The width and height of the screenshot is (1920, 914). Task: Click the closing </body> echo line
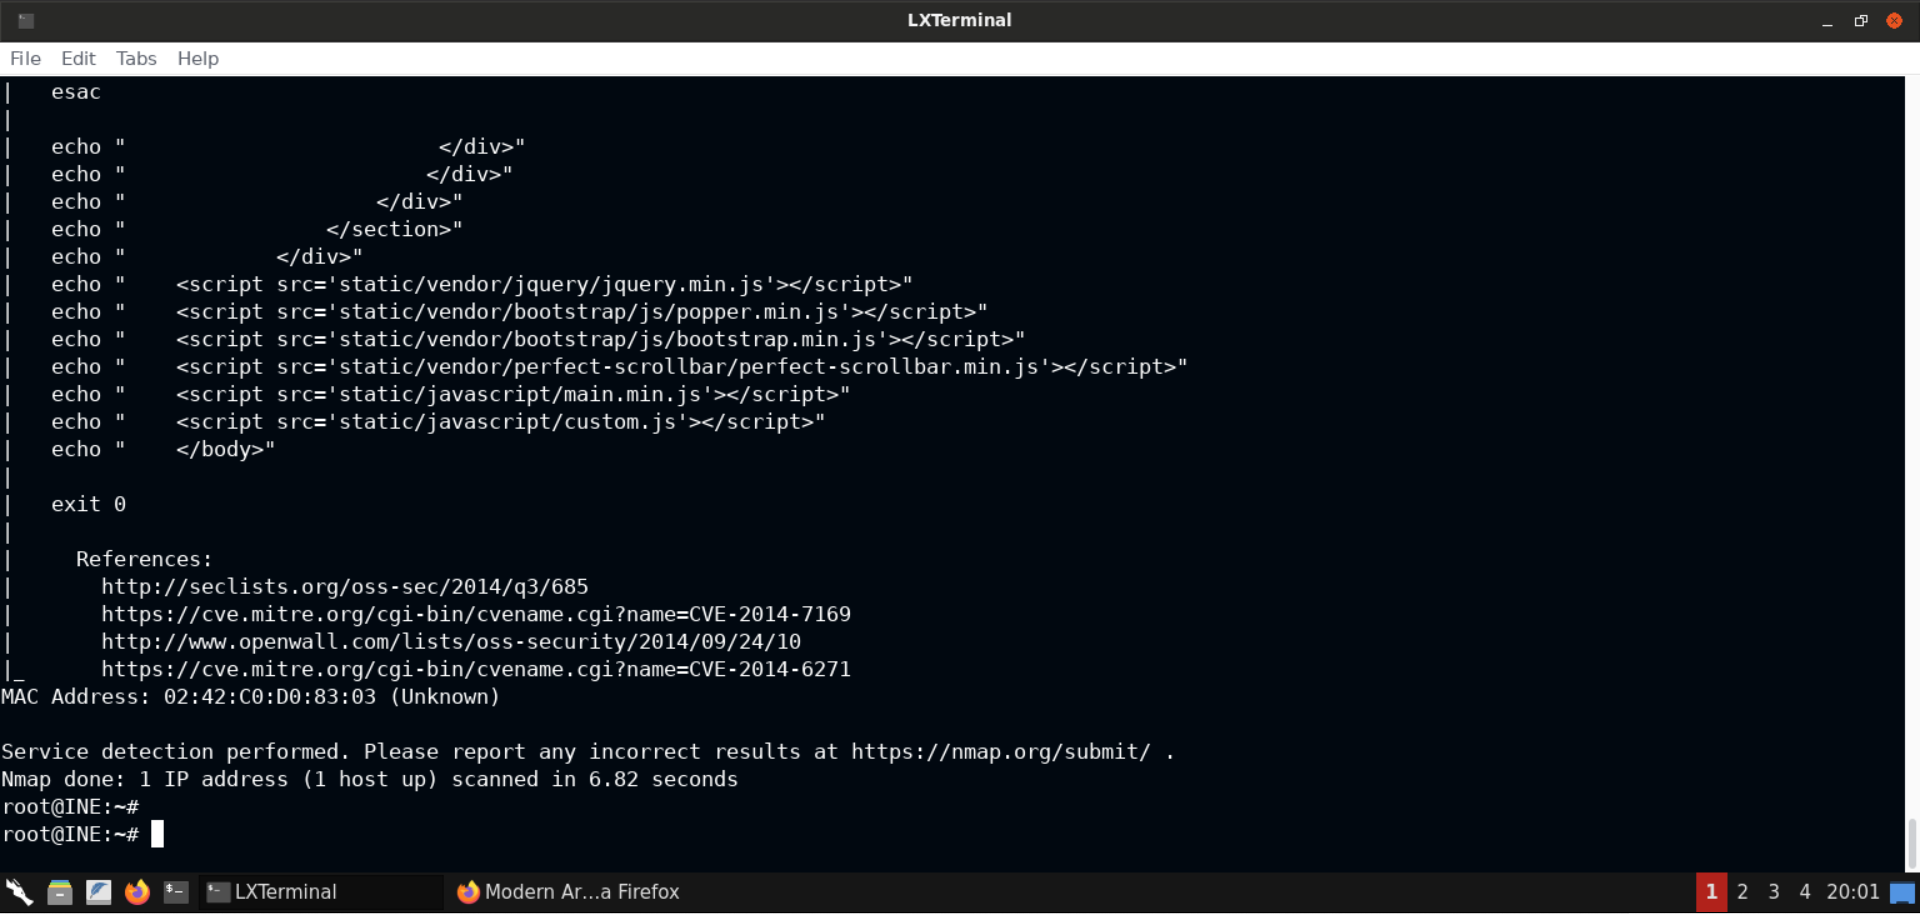tap(163, 449)
